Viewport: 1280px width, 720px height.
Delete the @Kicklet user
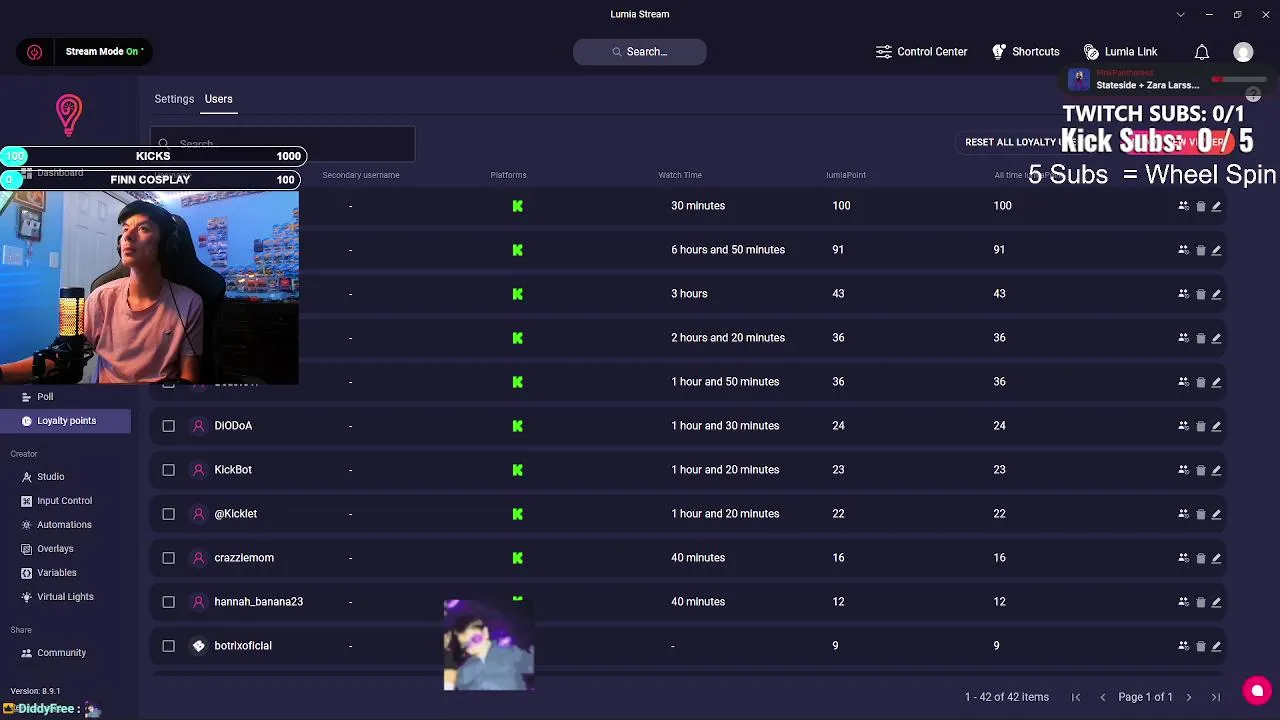pos(1200,514)
